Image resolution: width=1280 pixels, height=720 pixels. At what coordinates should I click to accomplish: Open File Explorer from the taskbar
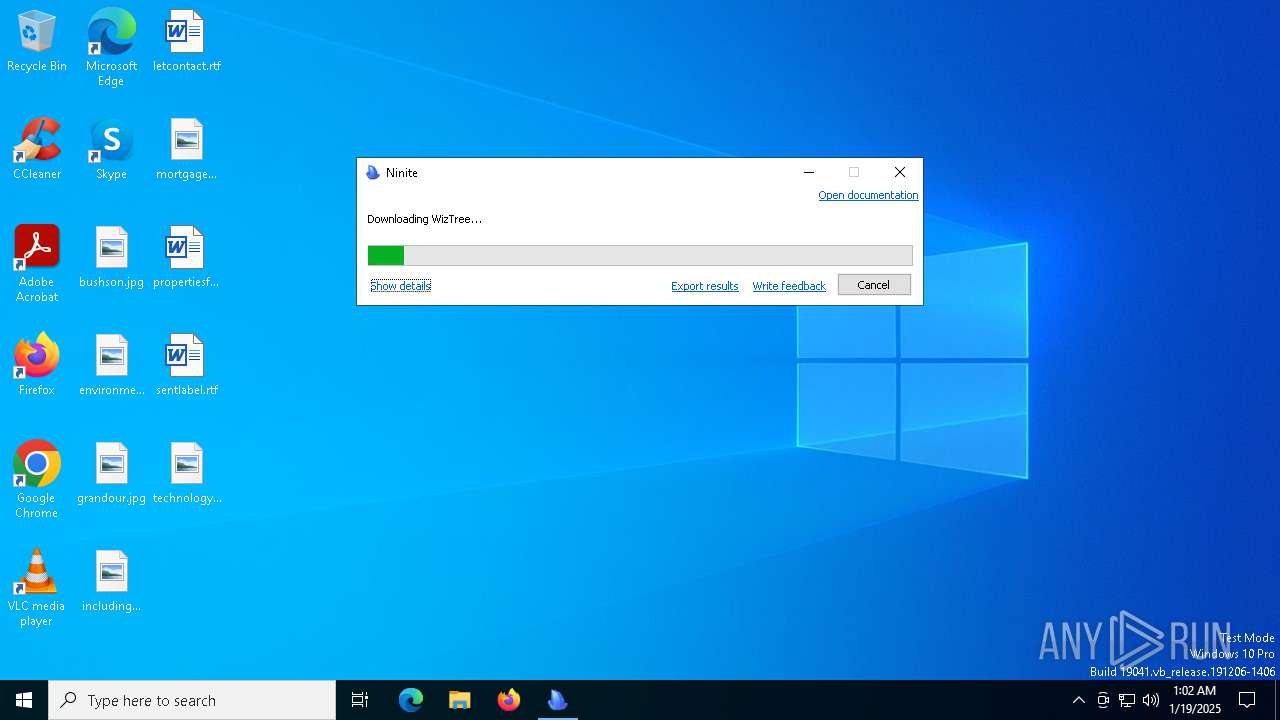460,700
